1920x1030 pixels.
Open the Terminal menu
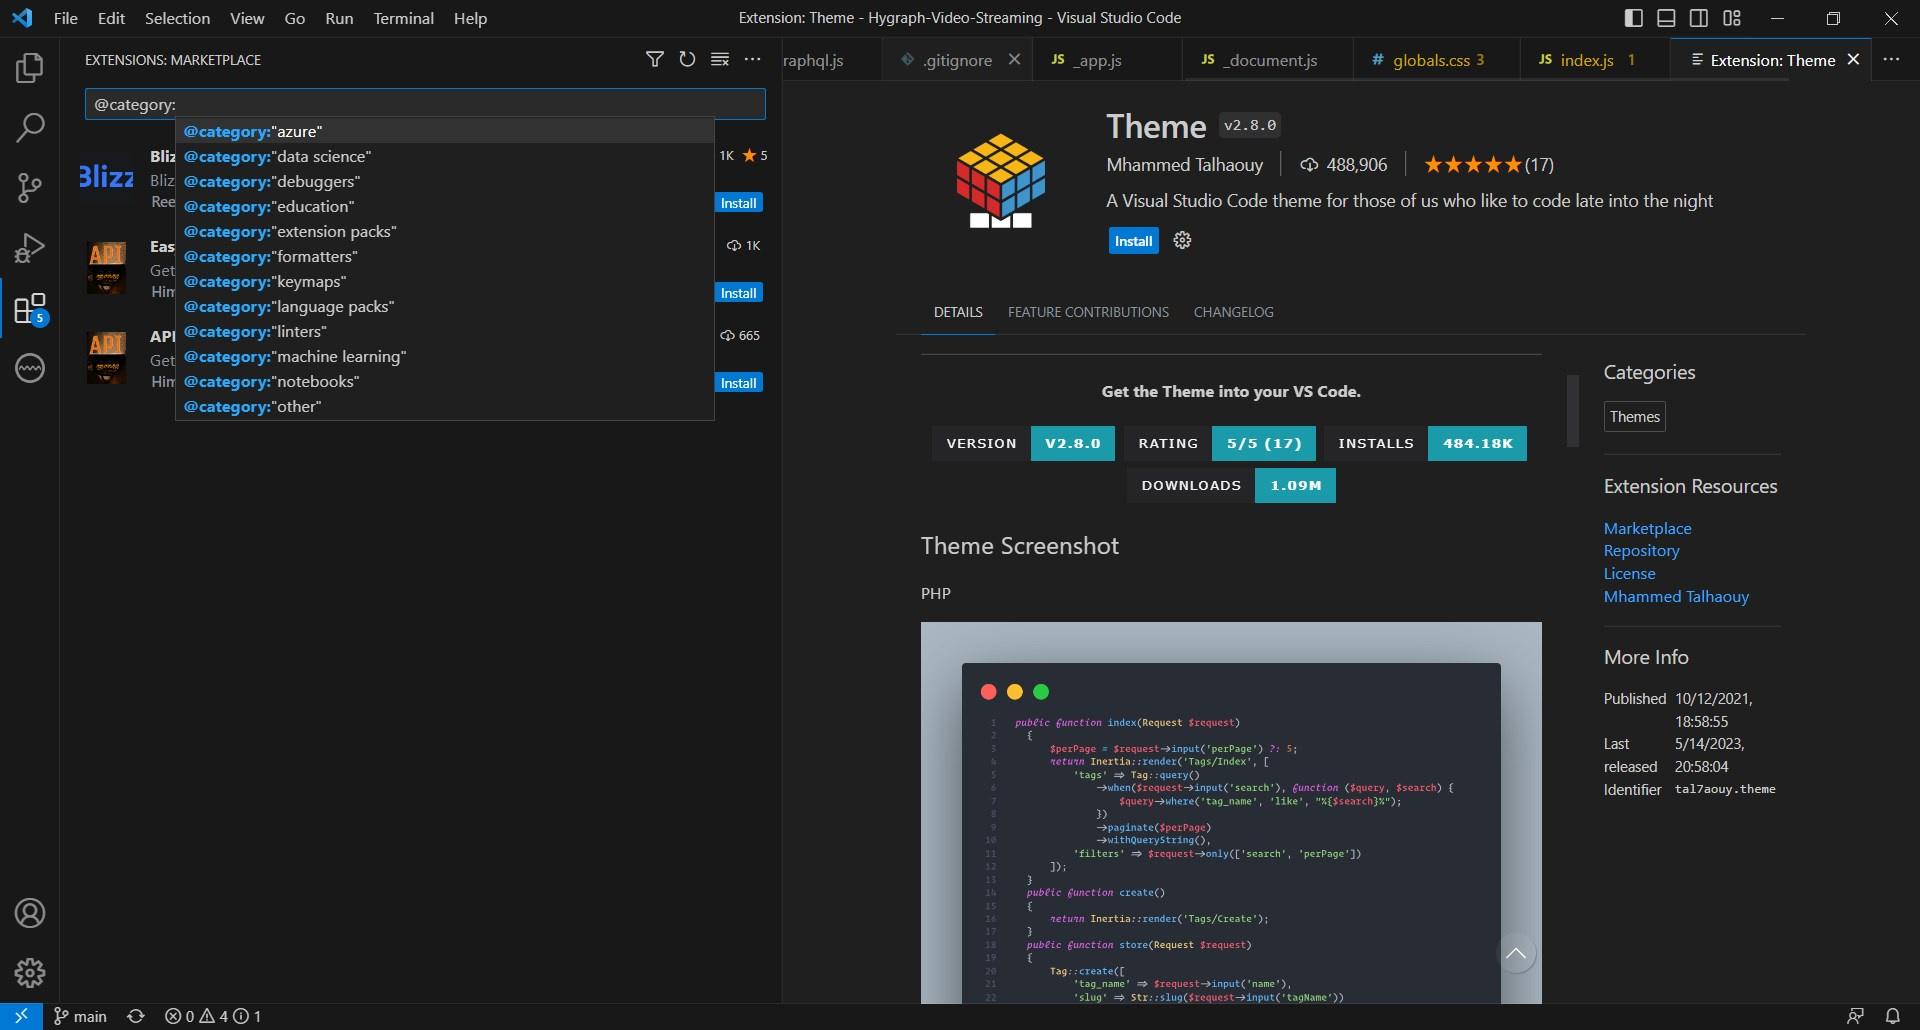pos(404,18)
